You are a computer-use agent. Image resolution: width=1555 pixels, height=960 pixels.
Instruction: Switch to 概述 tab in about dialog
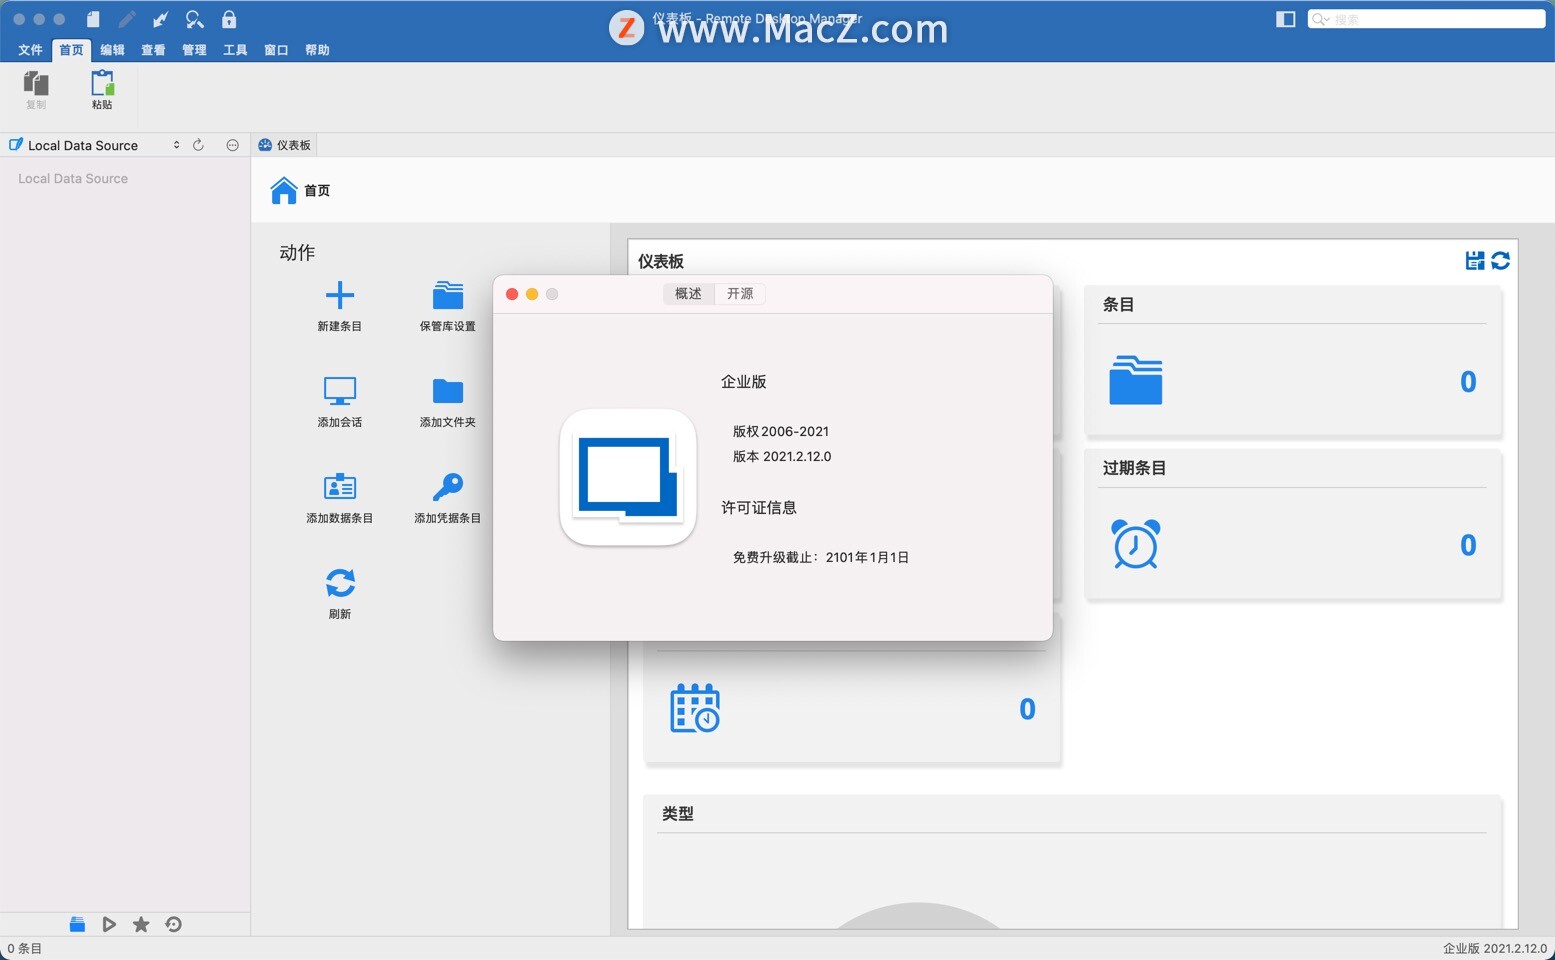(688, 294)
